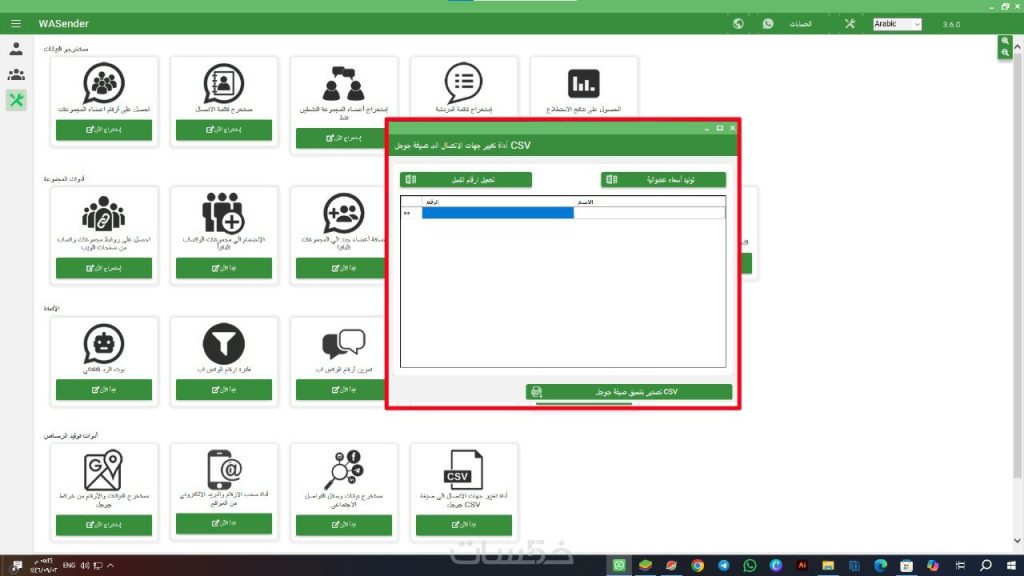The image size is (1024, 576).
Task: Click the CSV file converter icon
Action: pos(464,470)
